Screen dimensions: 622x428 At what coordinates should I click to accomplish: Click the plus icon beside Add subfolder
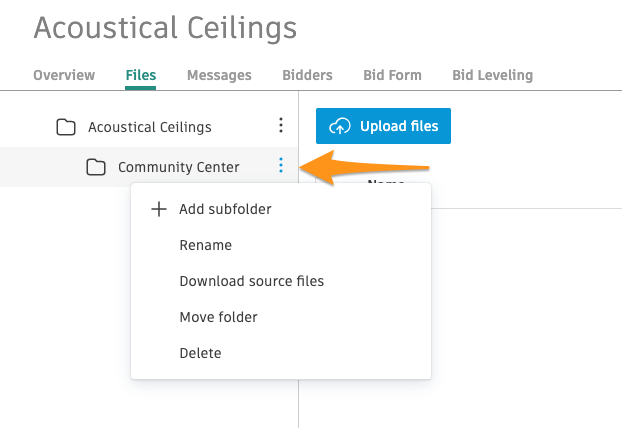[x=158, y=209]
